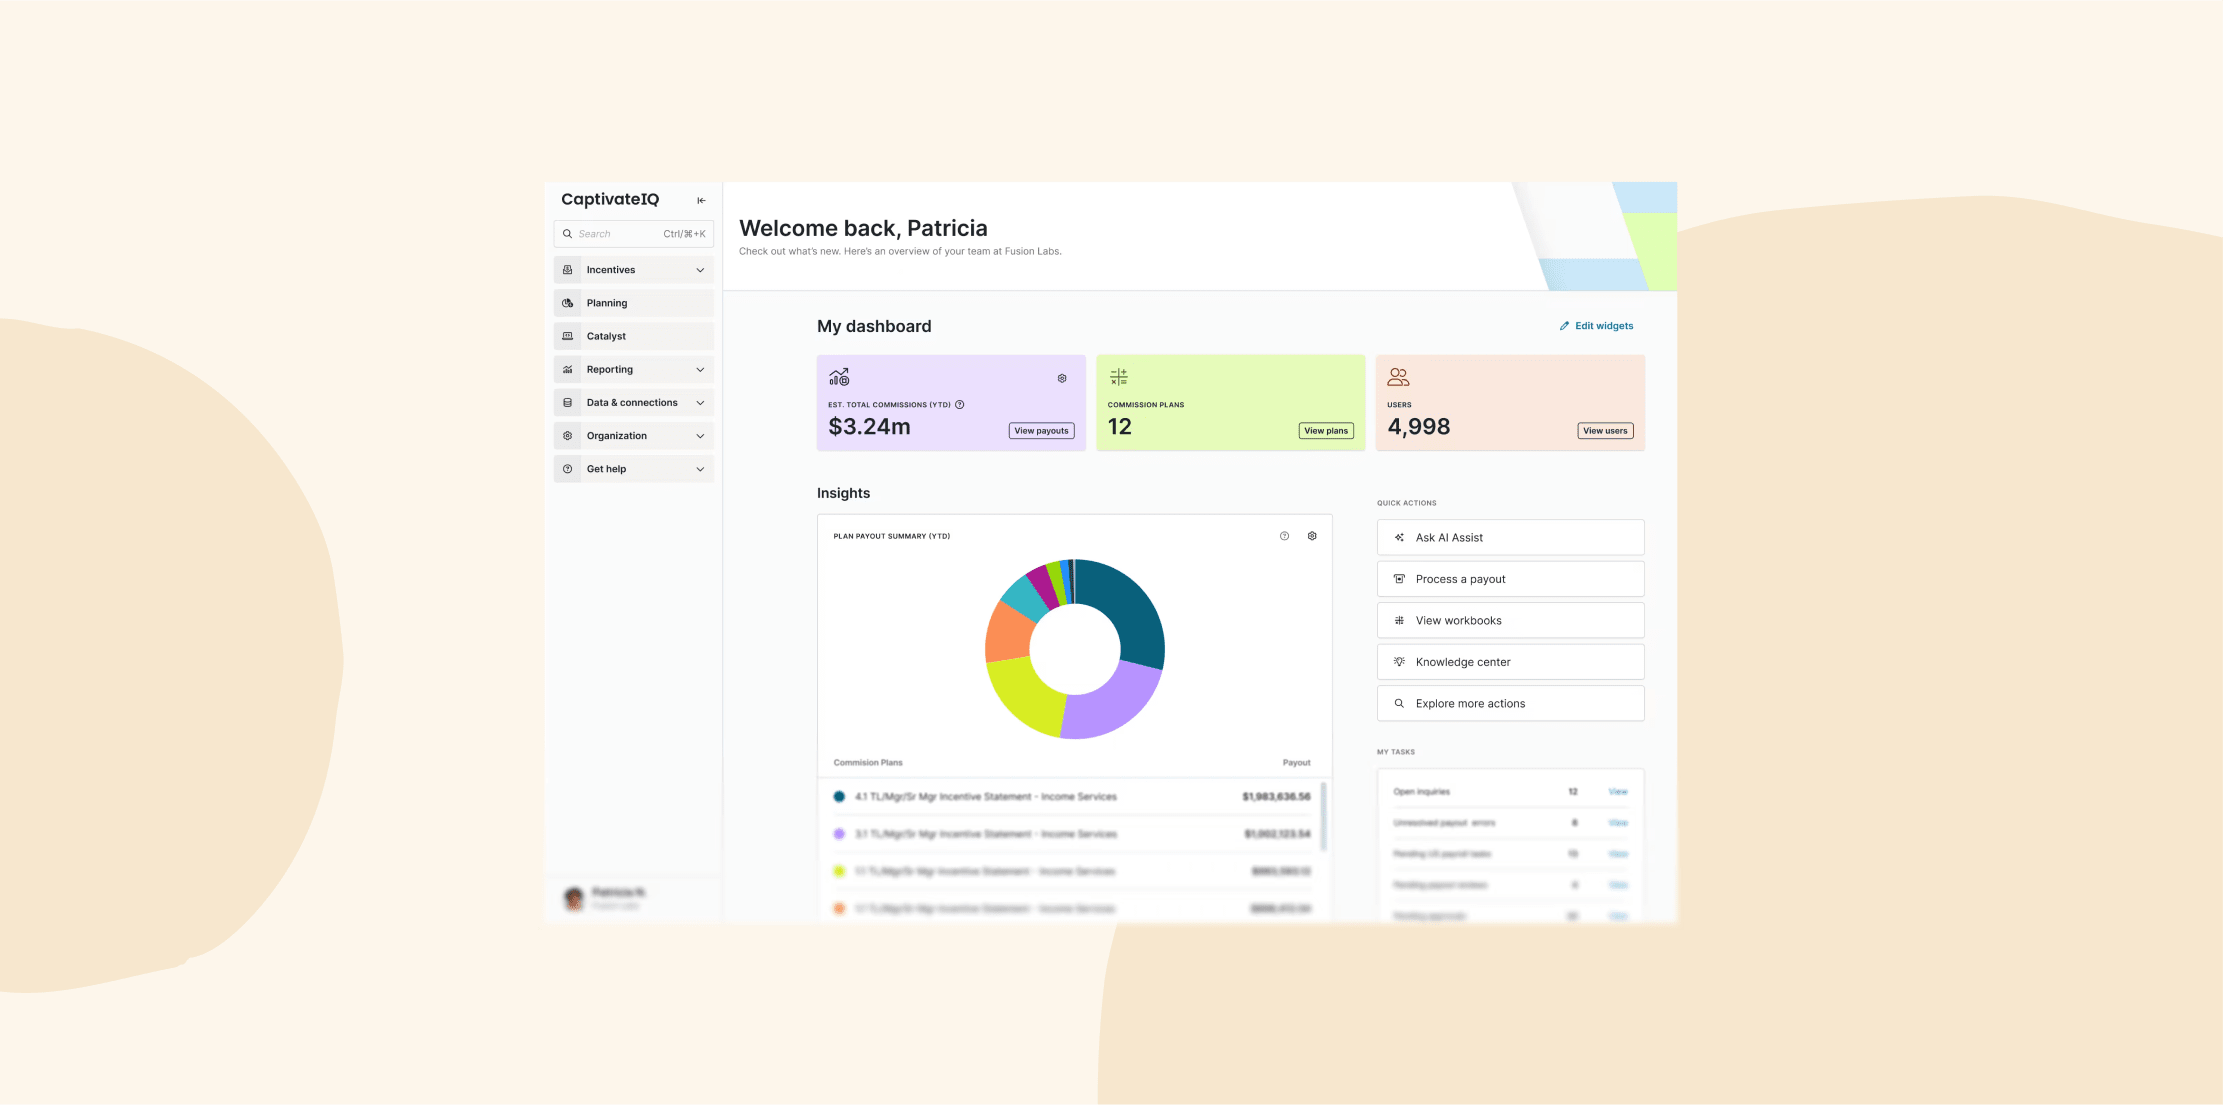Open the Knowledge center quick action
The image size is (2223, 1105).
coord(1510,662)
